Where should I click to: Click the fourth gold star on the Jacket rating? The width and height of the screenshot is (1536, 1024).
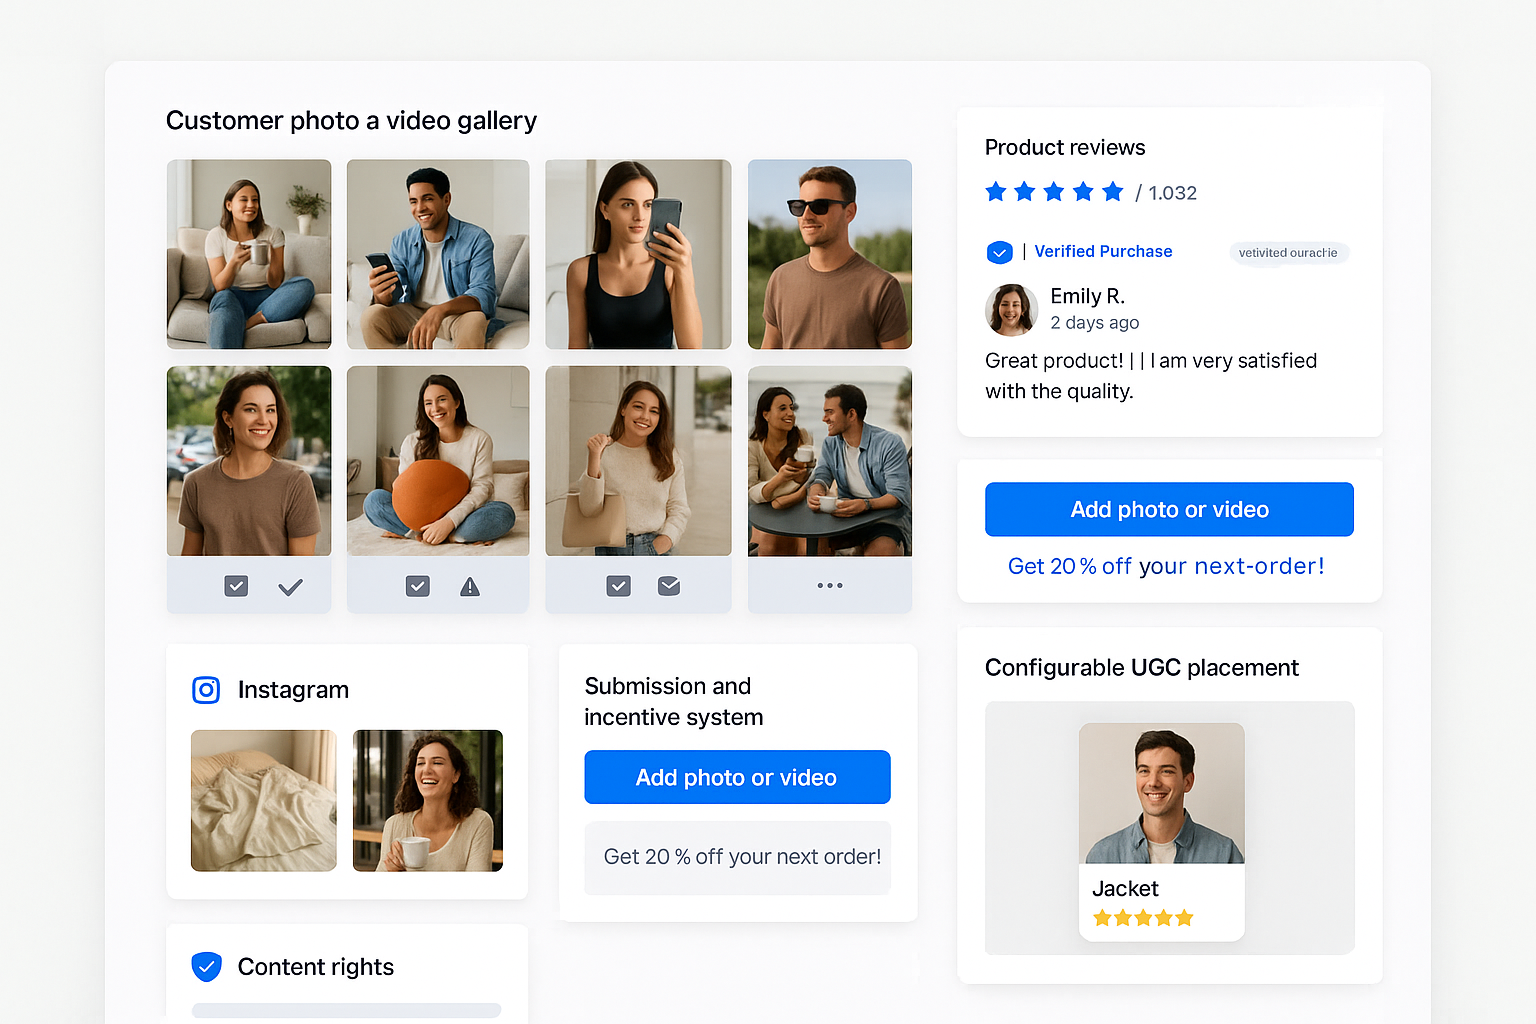point(1166,916)
